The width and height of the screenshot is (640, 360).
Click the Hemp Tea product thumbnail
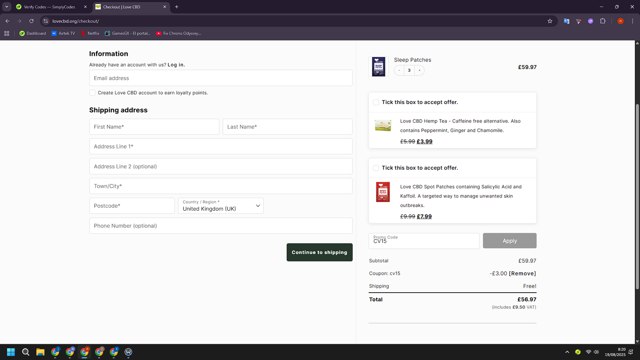pos(383,126)
